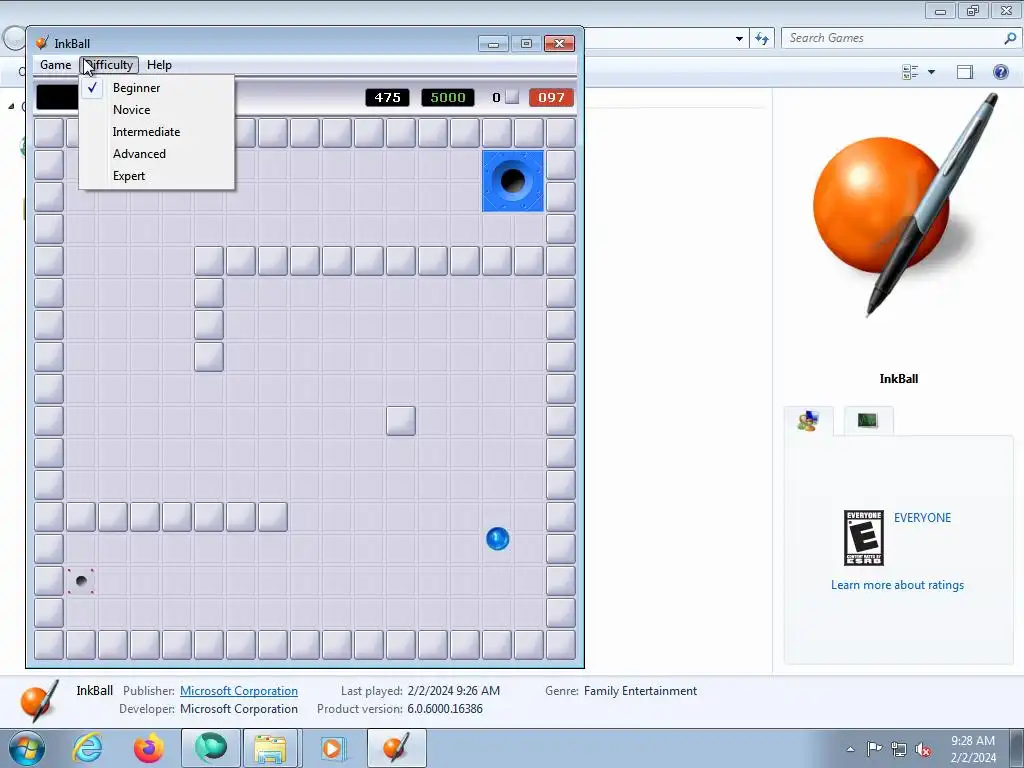The image size is (1024, 768).
Task: Click the ESRB Everyone rating badge
Action: pos(864,537)
